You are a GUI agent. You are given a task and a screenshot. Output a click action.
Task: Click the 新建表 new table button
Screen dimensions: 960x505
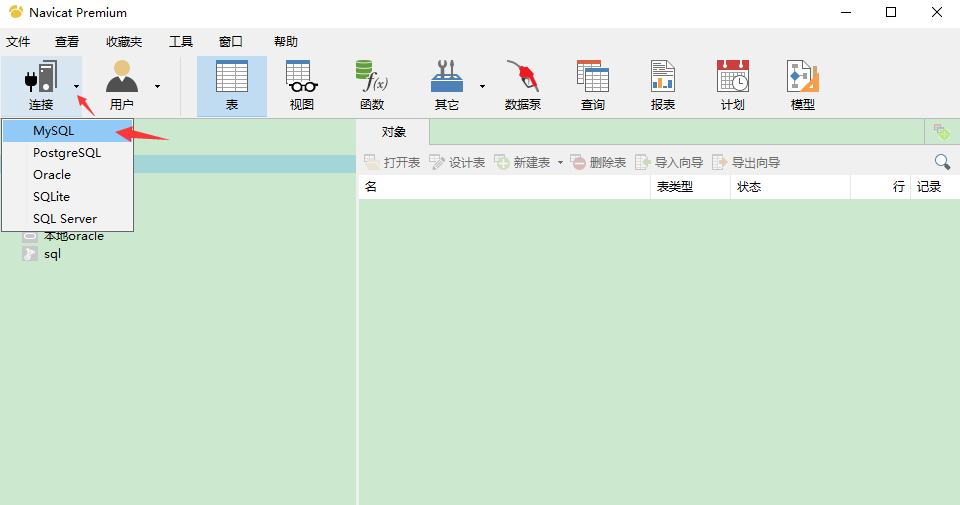pos(522,163)
